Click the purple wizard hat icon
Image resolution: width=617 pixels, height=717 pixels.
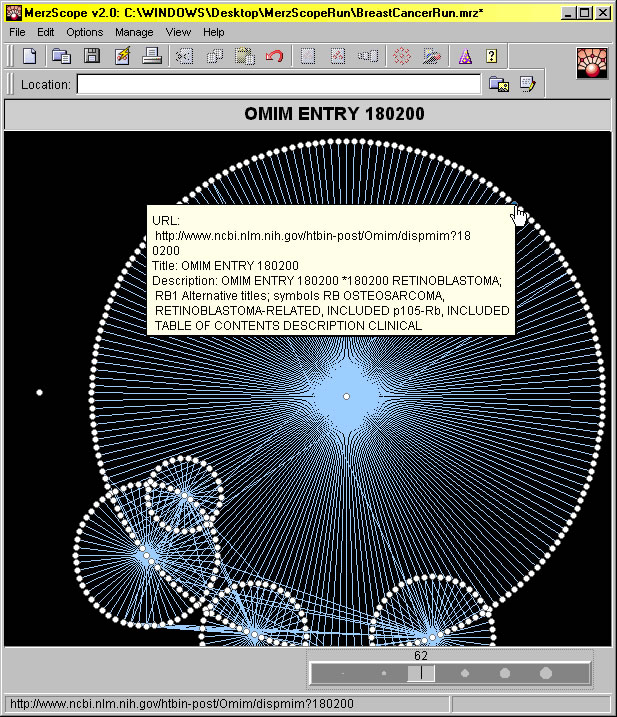click(x=464, y=56)
